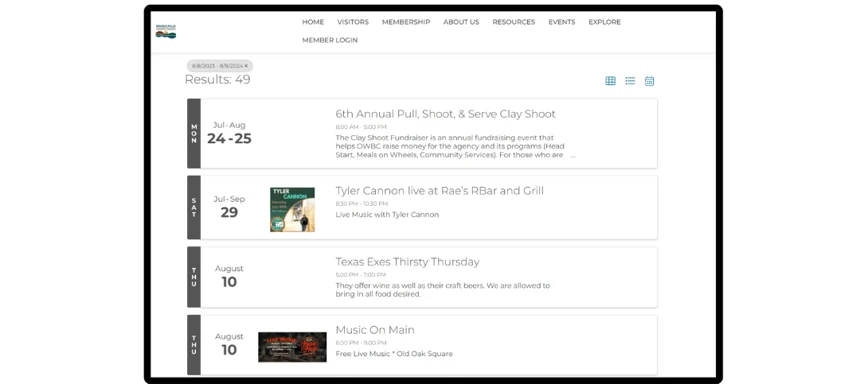Click the Music On Main event thumbnail
This screenshot has width=860, height=384.
point(292,347)
